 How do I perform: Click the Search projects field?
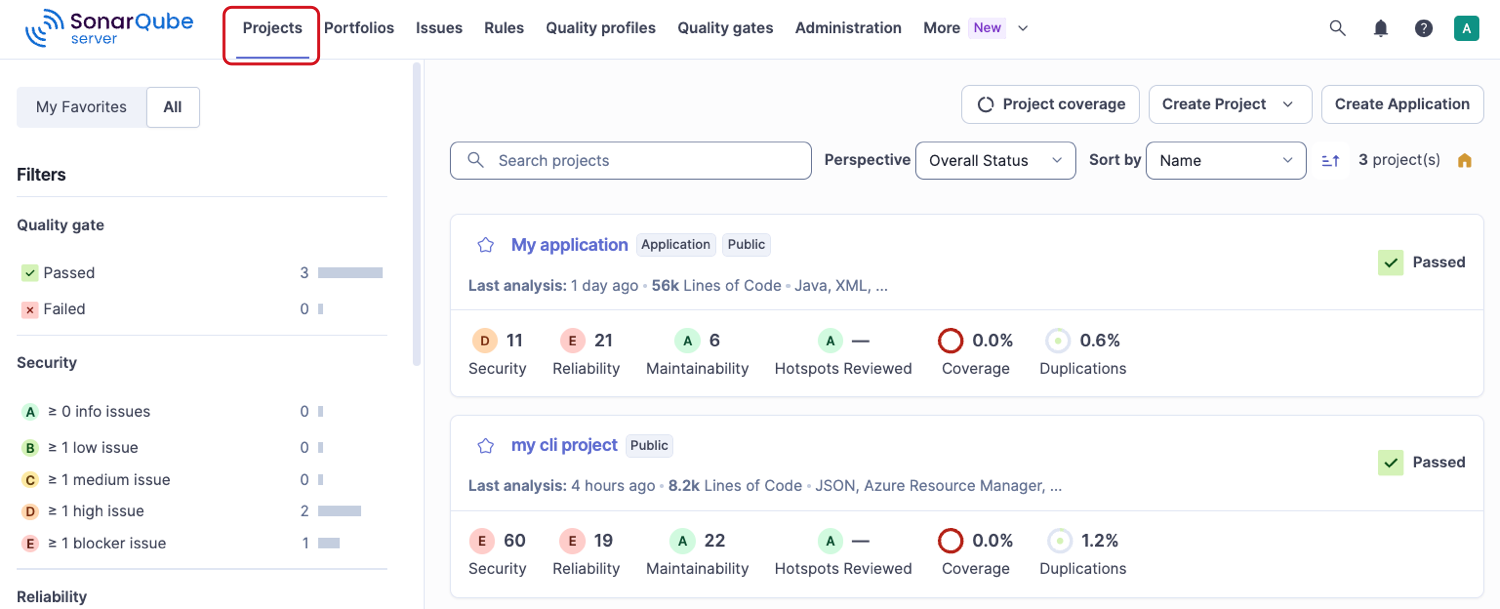point(631,160)
